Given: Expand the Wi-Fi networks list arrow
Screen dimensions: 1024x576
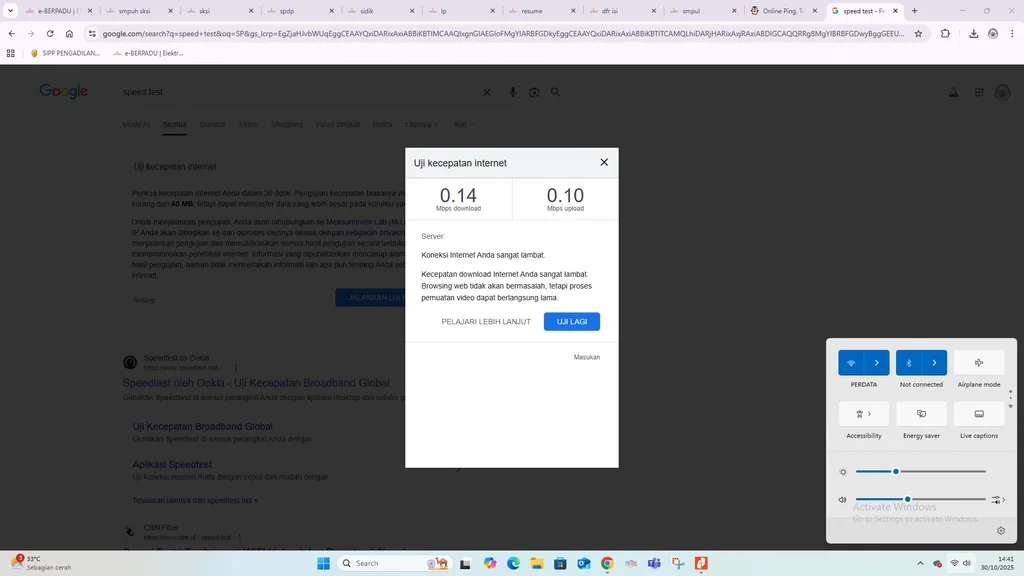Looking at the screenshot, I should (877, 363).
